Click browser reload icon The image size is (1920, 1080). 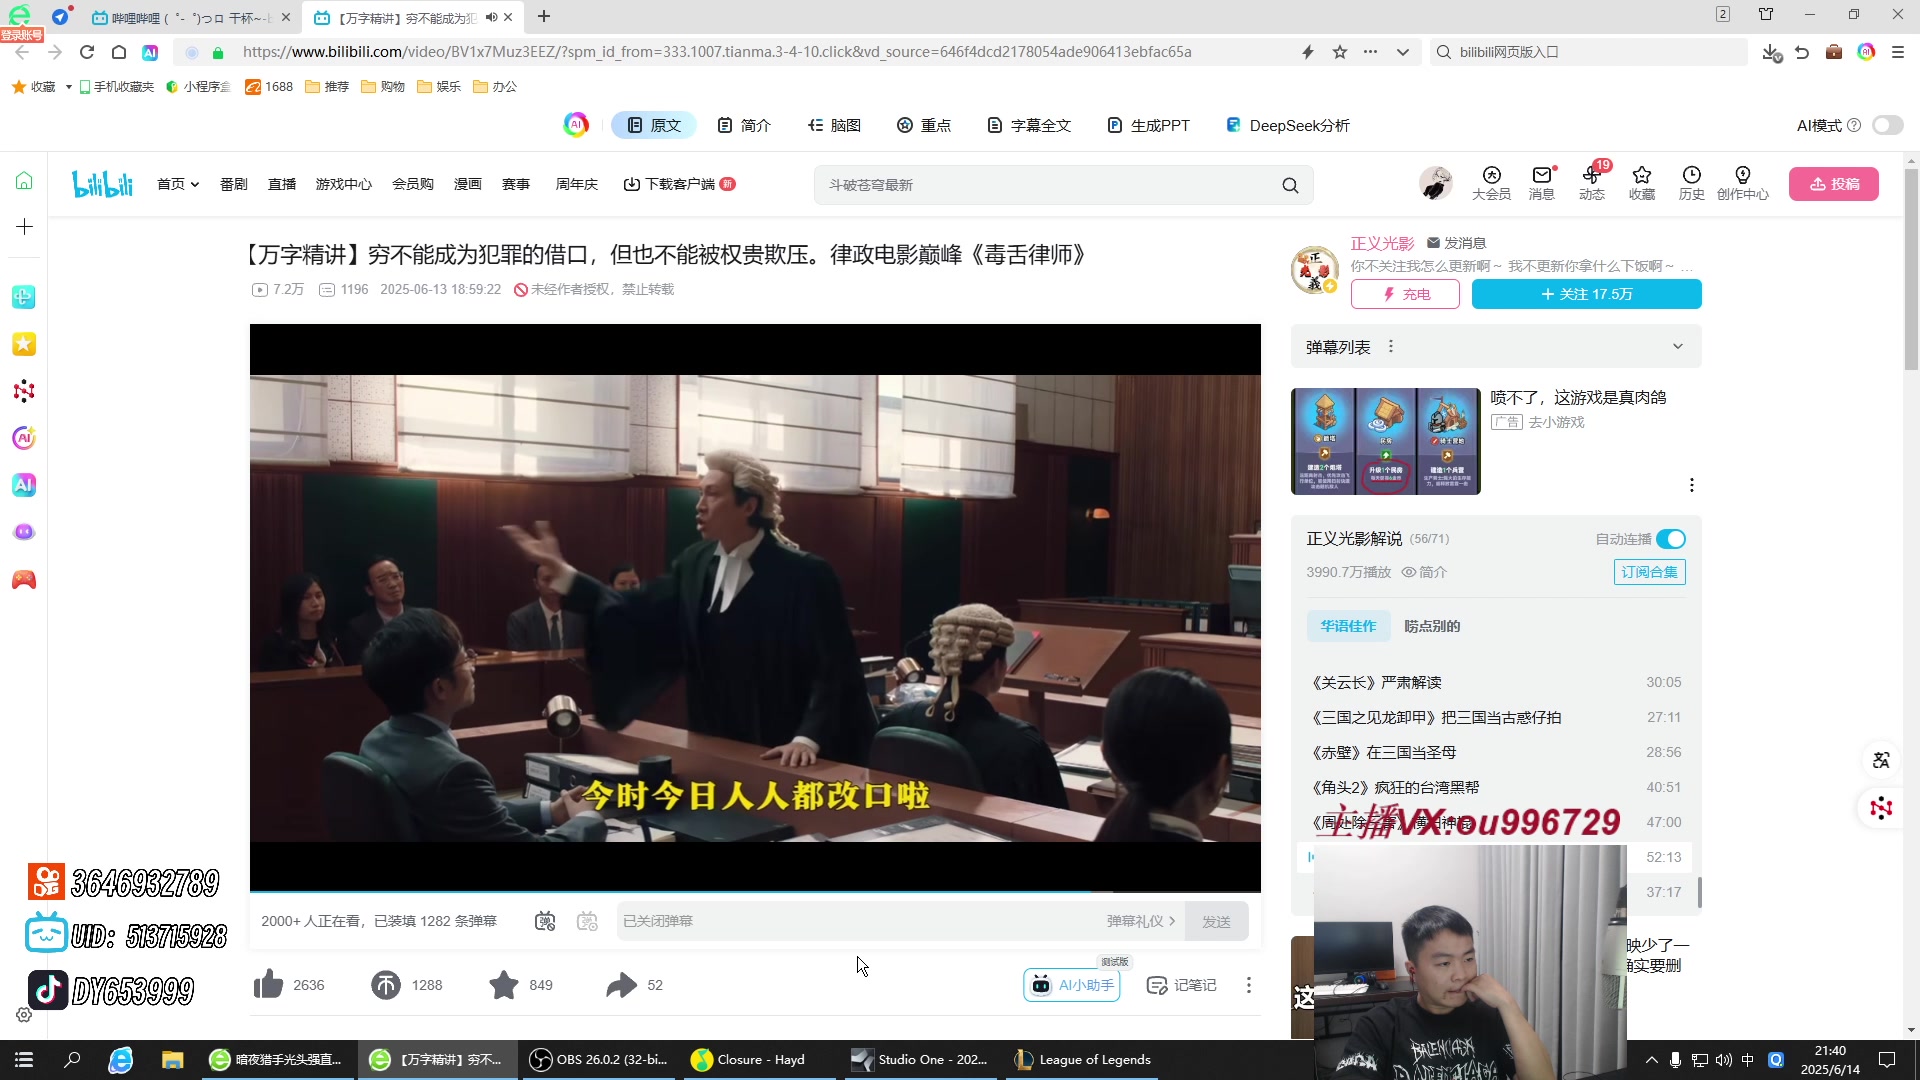[87, 52]
